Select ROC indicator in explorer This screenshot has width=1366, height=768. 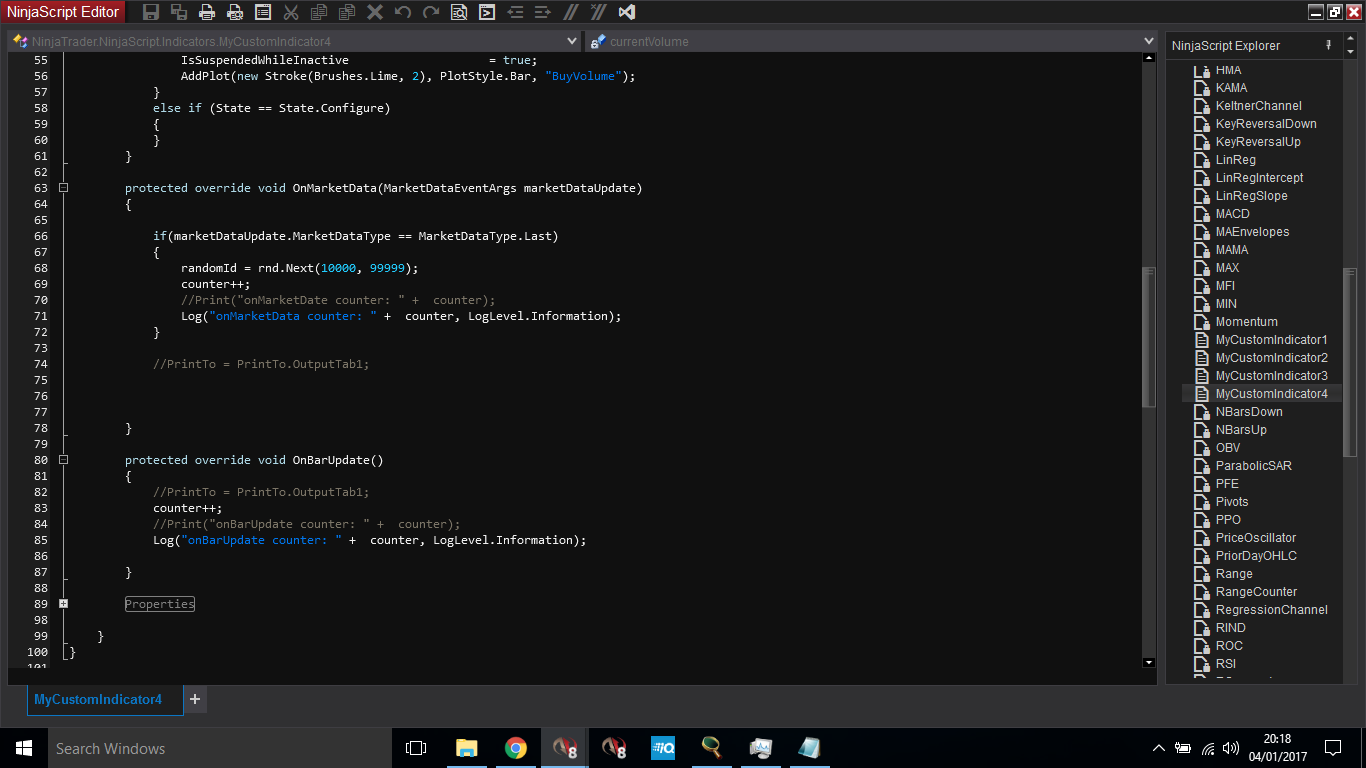1229,646
